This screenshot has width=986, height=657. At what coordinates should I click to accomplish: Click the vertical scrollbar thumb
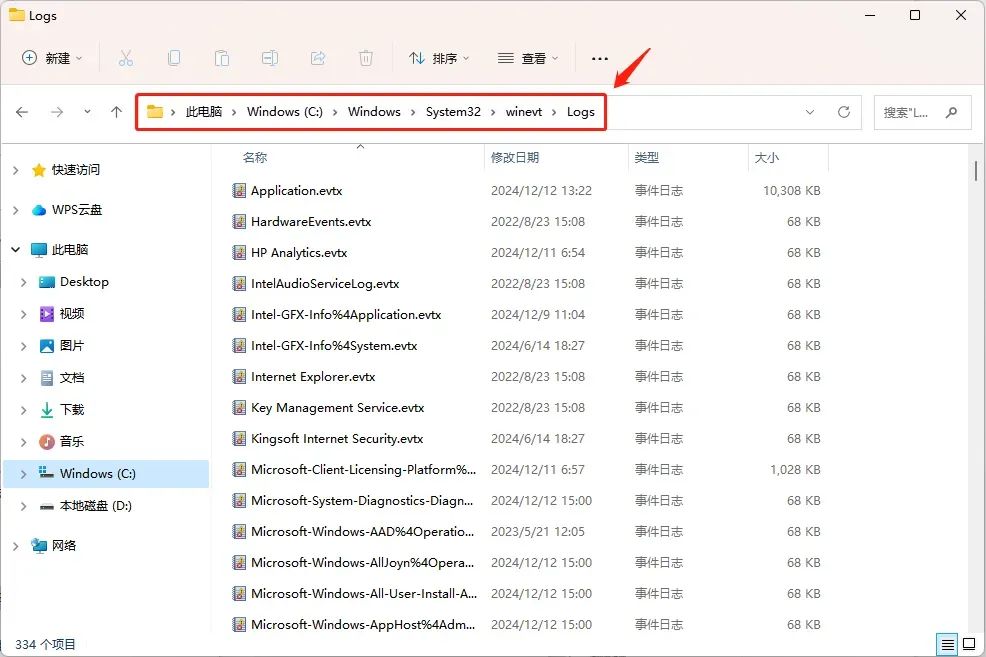[975, 171]
